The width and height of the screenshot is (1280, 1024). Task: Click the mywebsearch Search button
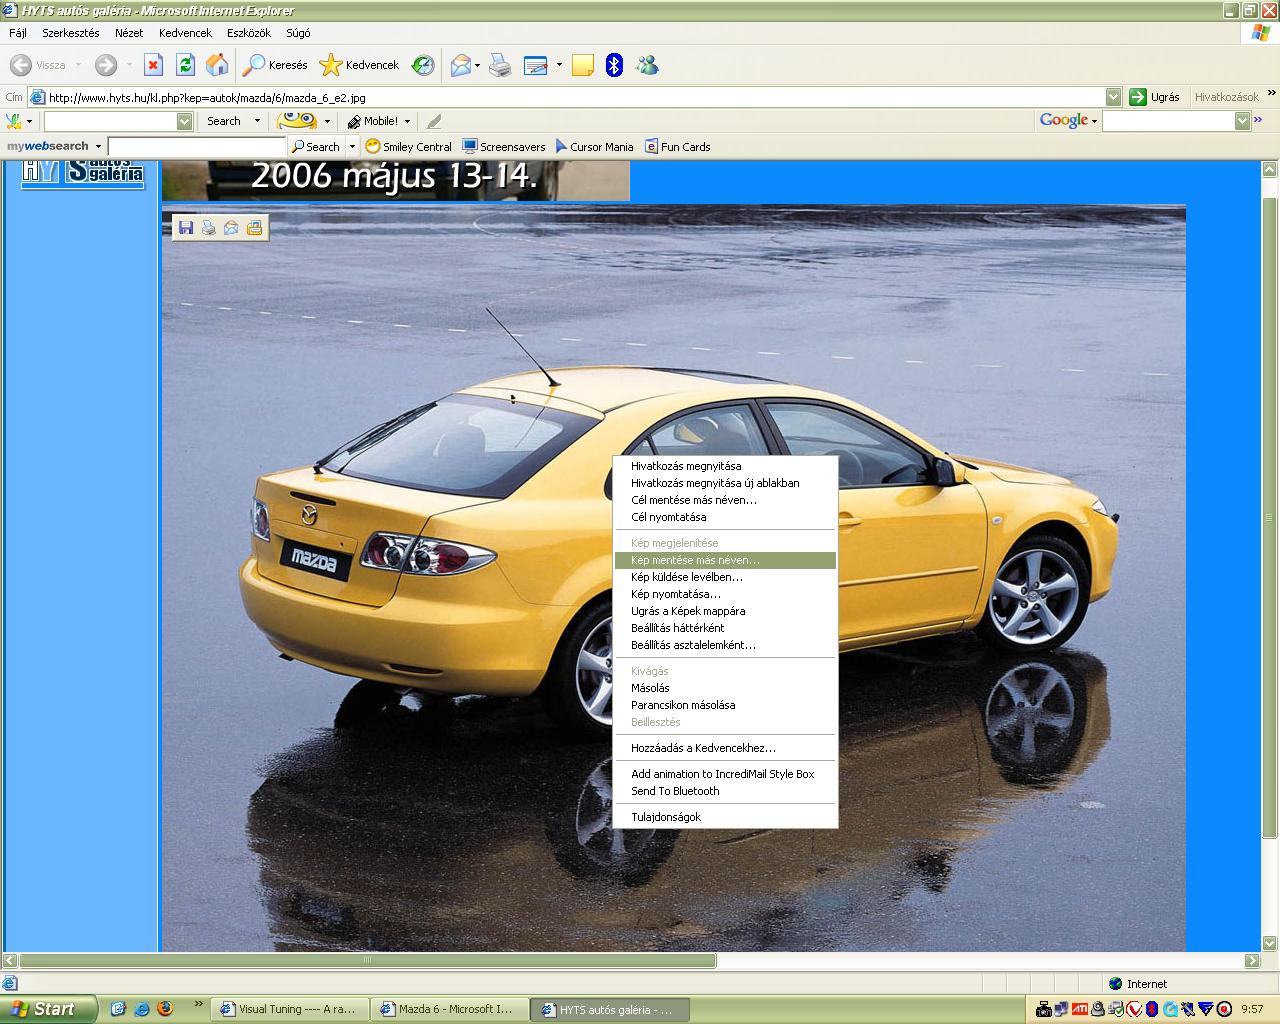pyautogui.click(x=317, y=146)
